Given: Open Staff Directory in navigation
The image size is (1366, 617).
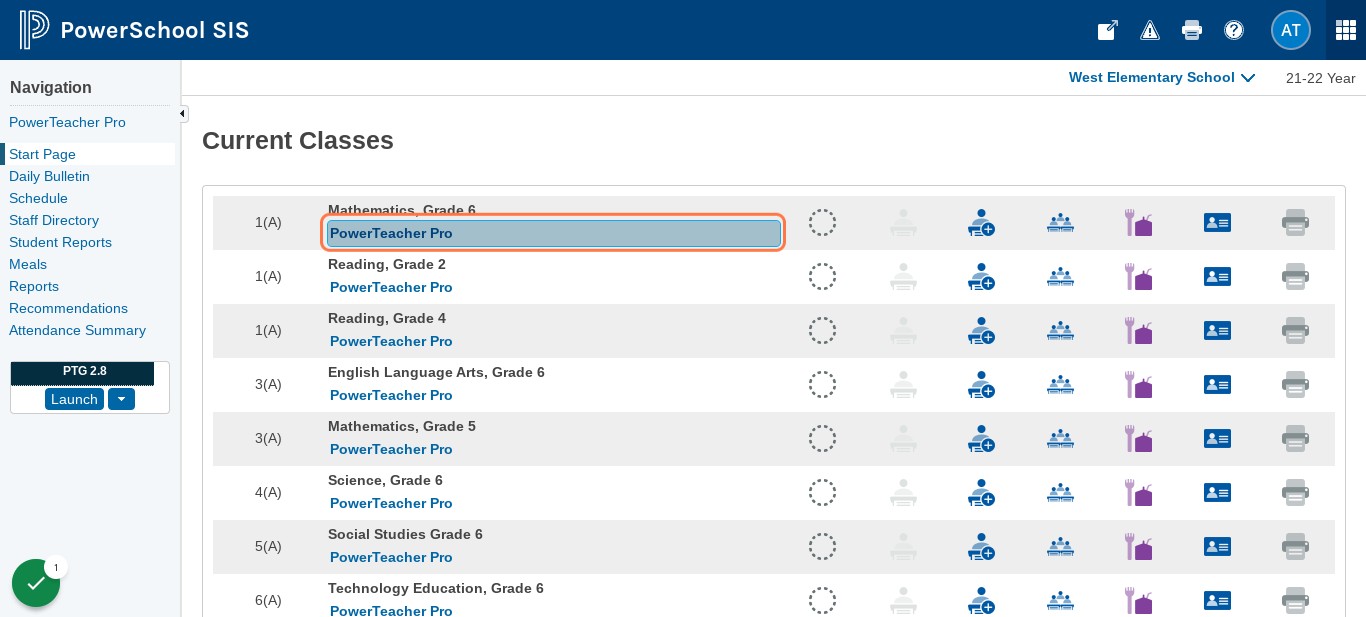Looking at the screenshot, I should click(54, 220).
